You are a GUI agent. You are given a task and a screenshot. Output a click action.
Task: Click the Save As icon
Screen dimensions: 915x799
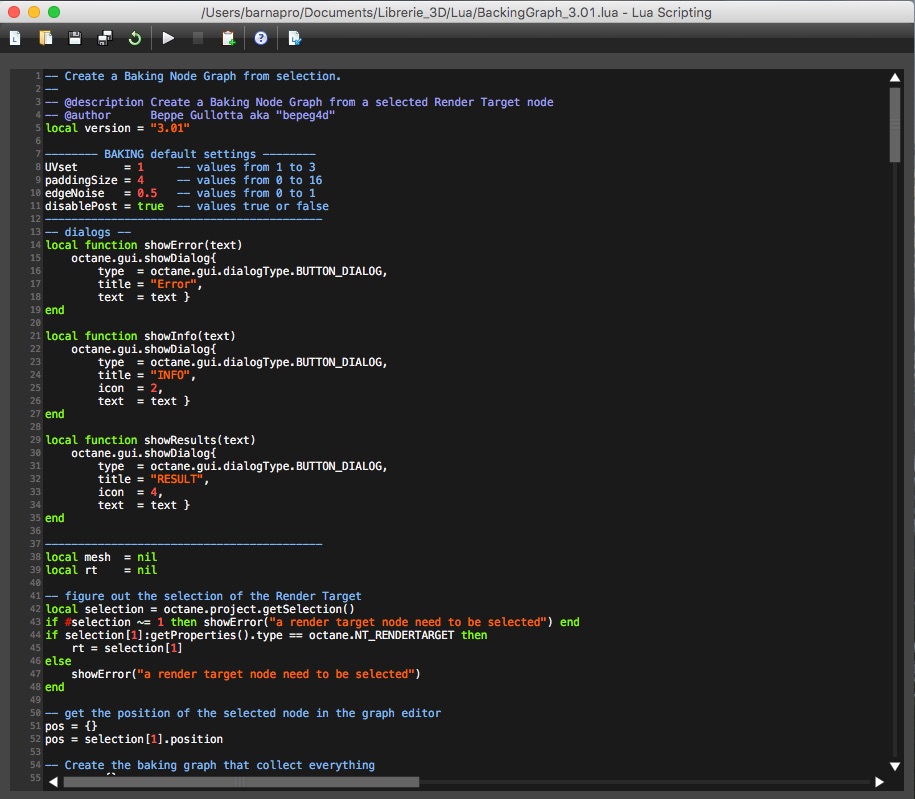pos(105,38)
